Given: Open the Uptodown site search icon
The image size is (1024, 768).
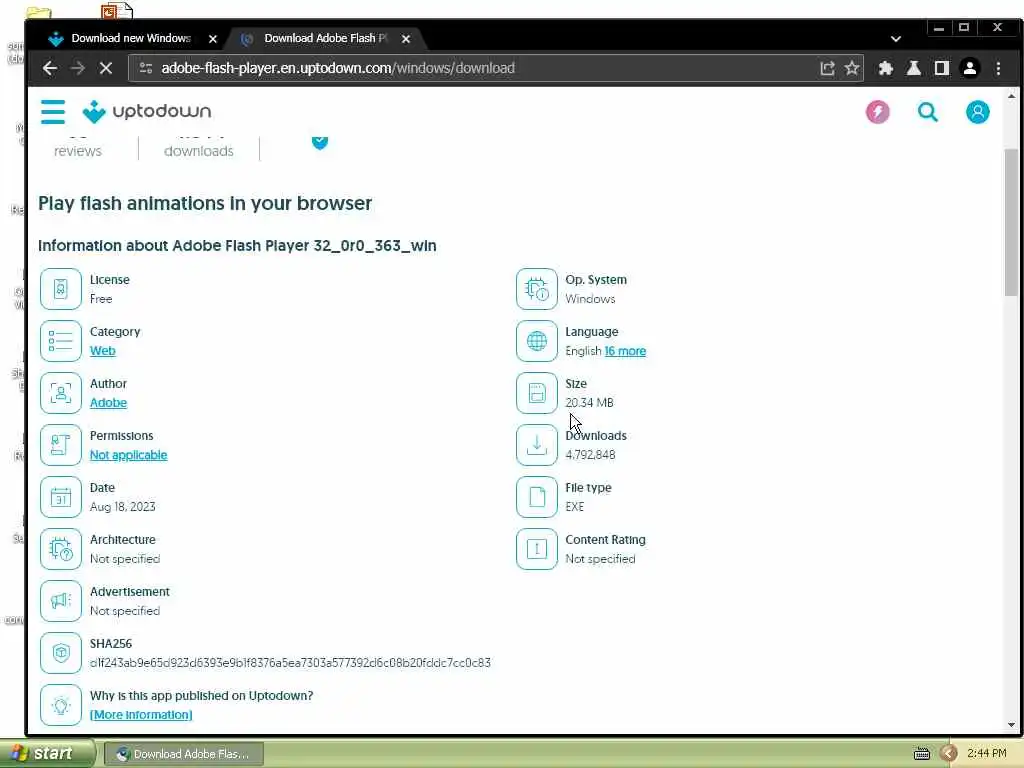Looking at the screenshot, I should click(927, 112).
